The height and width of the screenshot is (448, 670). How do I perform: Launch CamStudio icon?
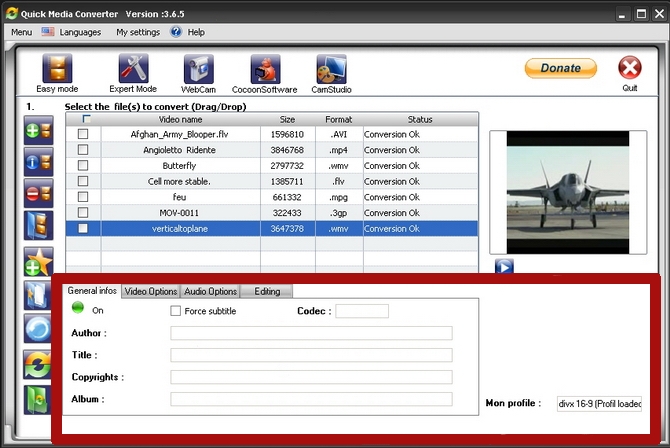(x=332, y=69)
